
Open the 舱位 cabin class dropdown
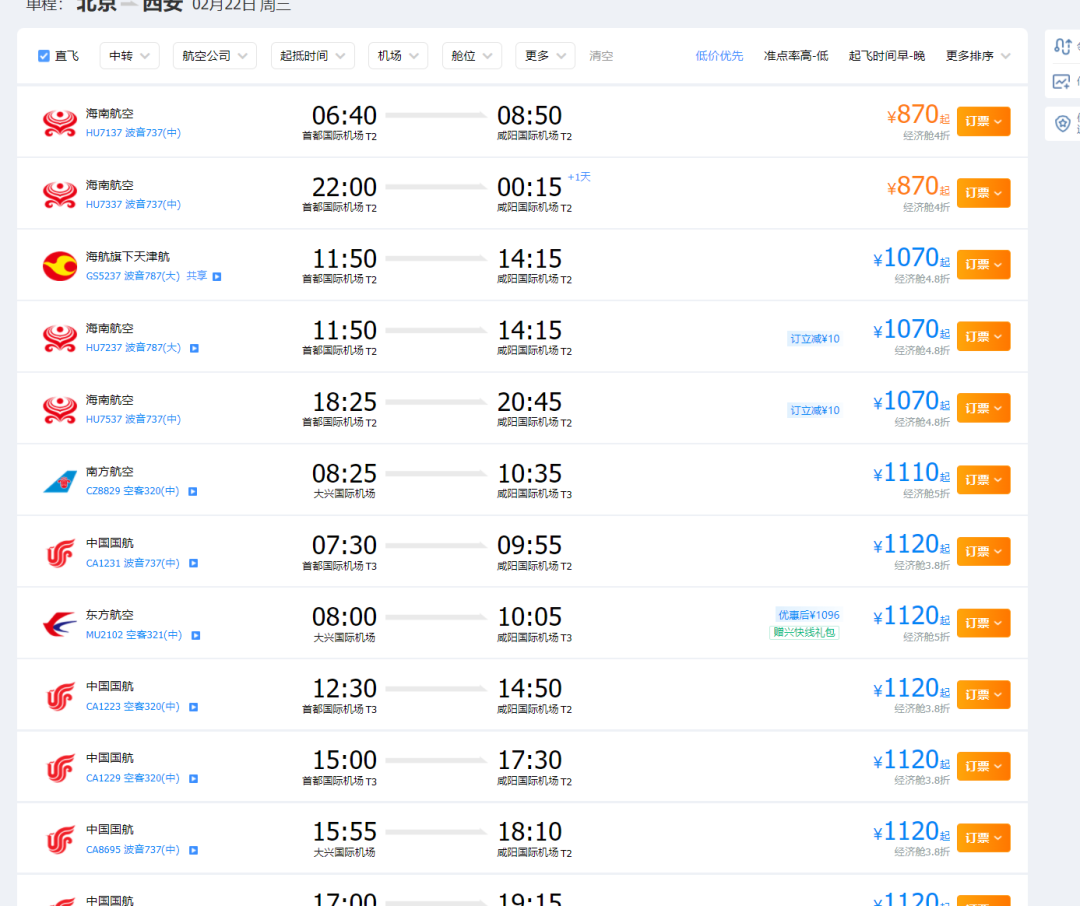(x=472, y=56)
